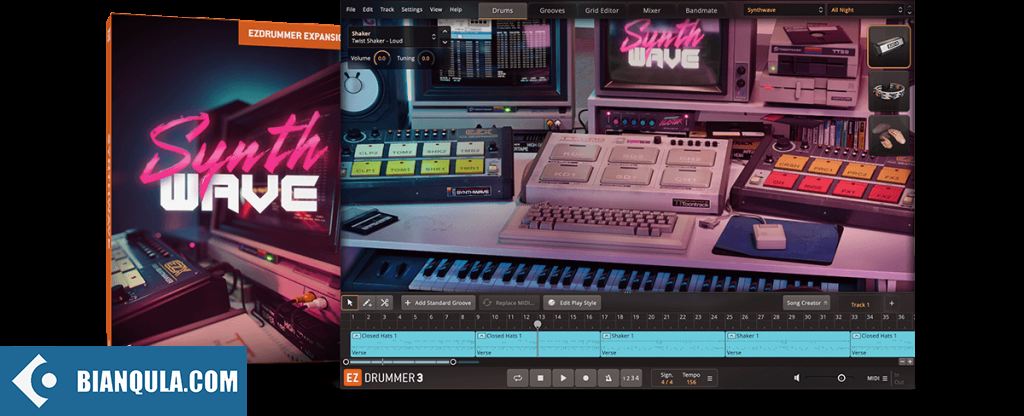The width and height of the screenshot is (1024, 416).
Task: Click the EZ Drummer 3 logo
Action: 383,378
